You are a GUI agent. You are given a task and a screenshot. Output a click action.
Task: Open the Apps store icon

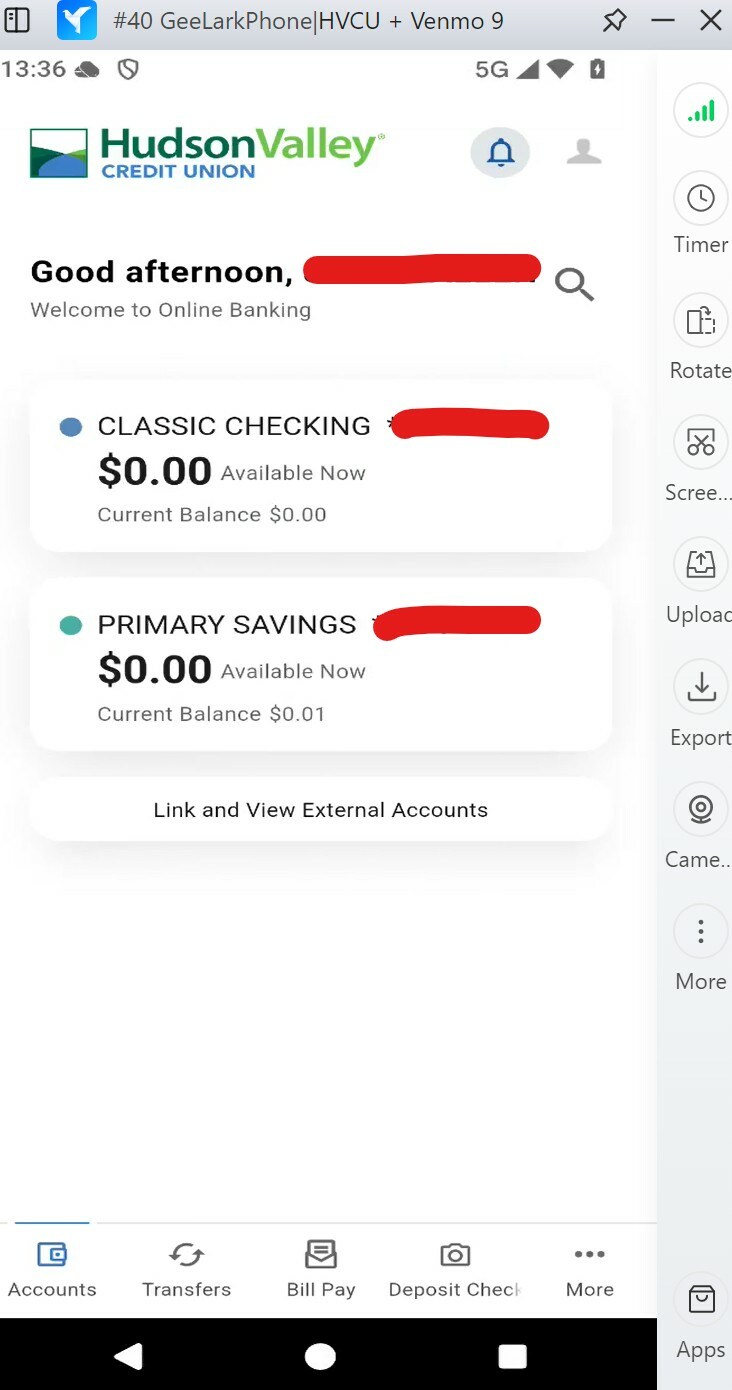(x=700, y=1320)
